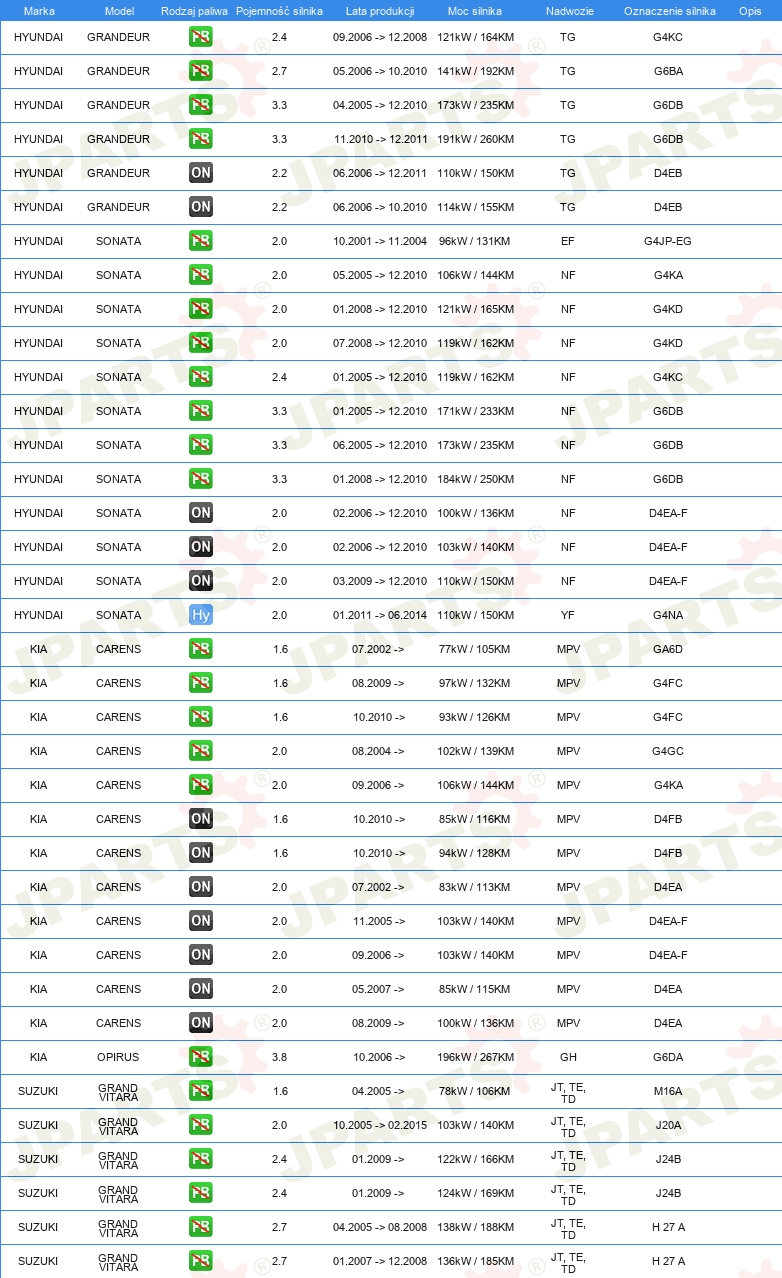
Task: Click the petrol icon in the Grand Vitara M16A row
Action: pos(201,1091)
